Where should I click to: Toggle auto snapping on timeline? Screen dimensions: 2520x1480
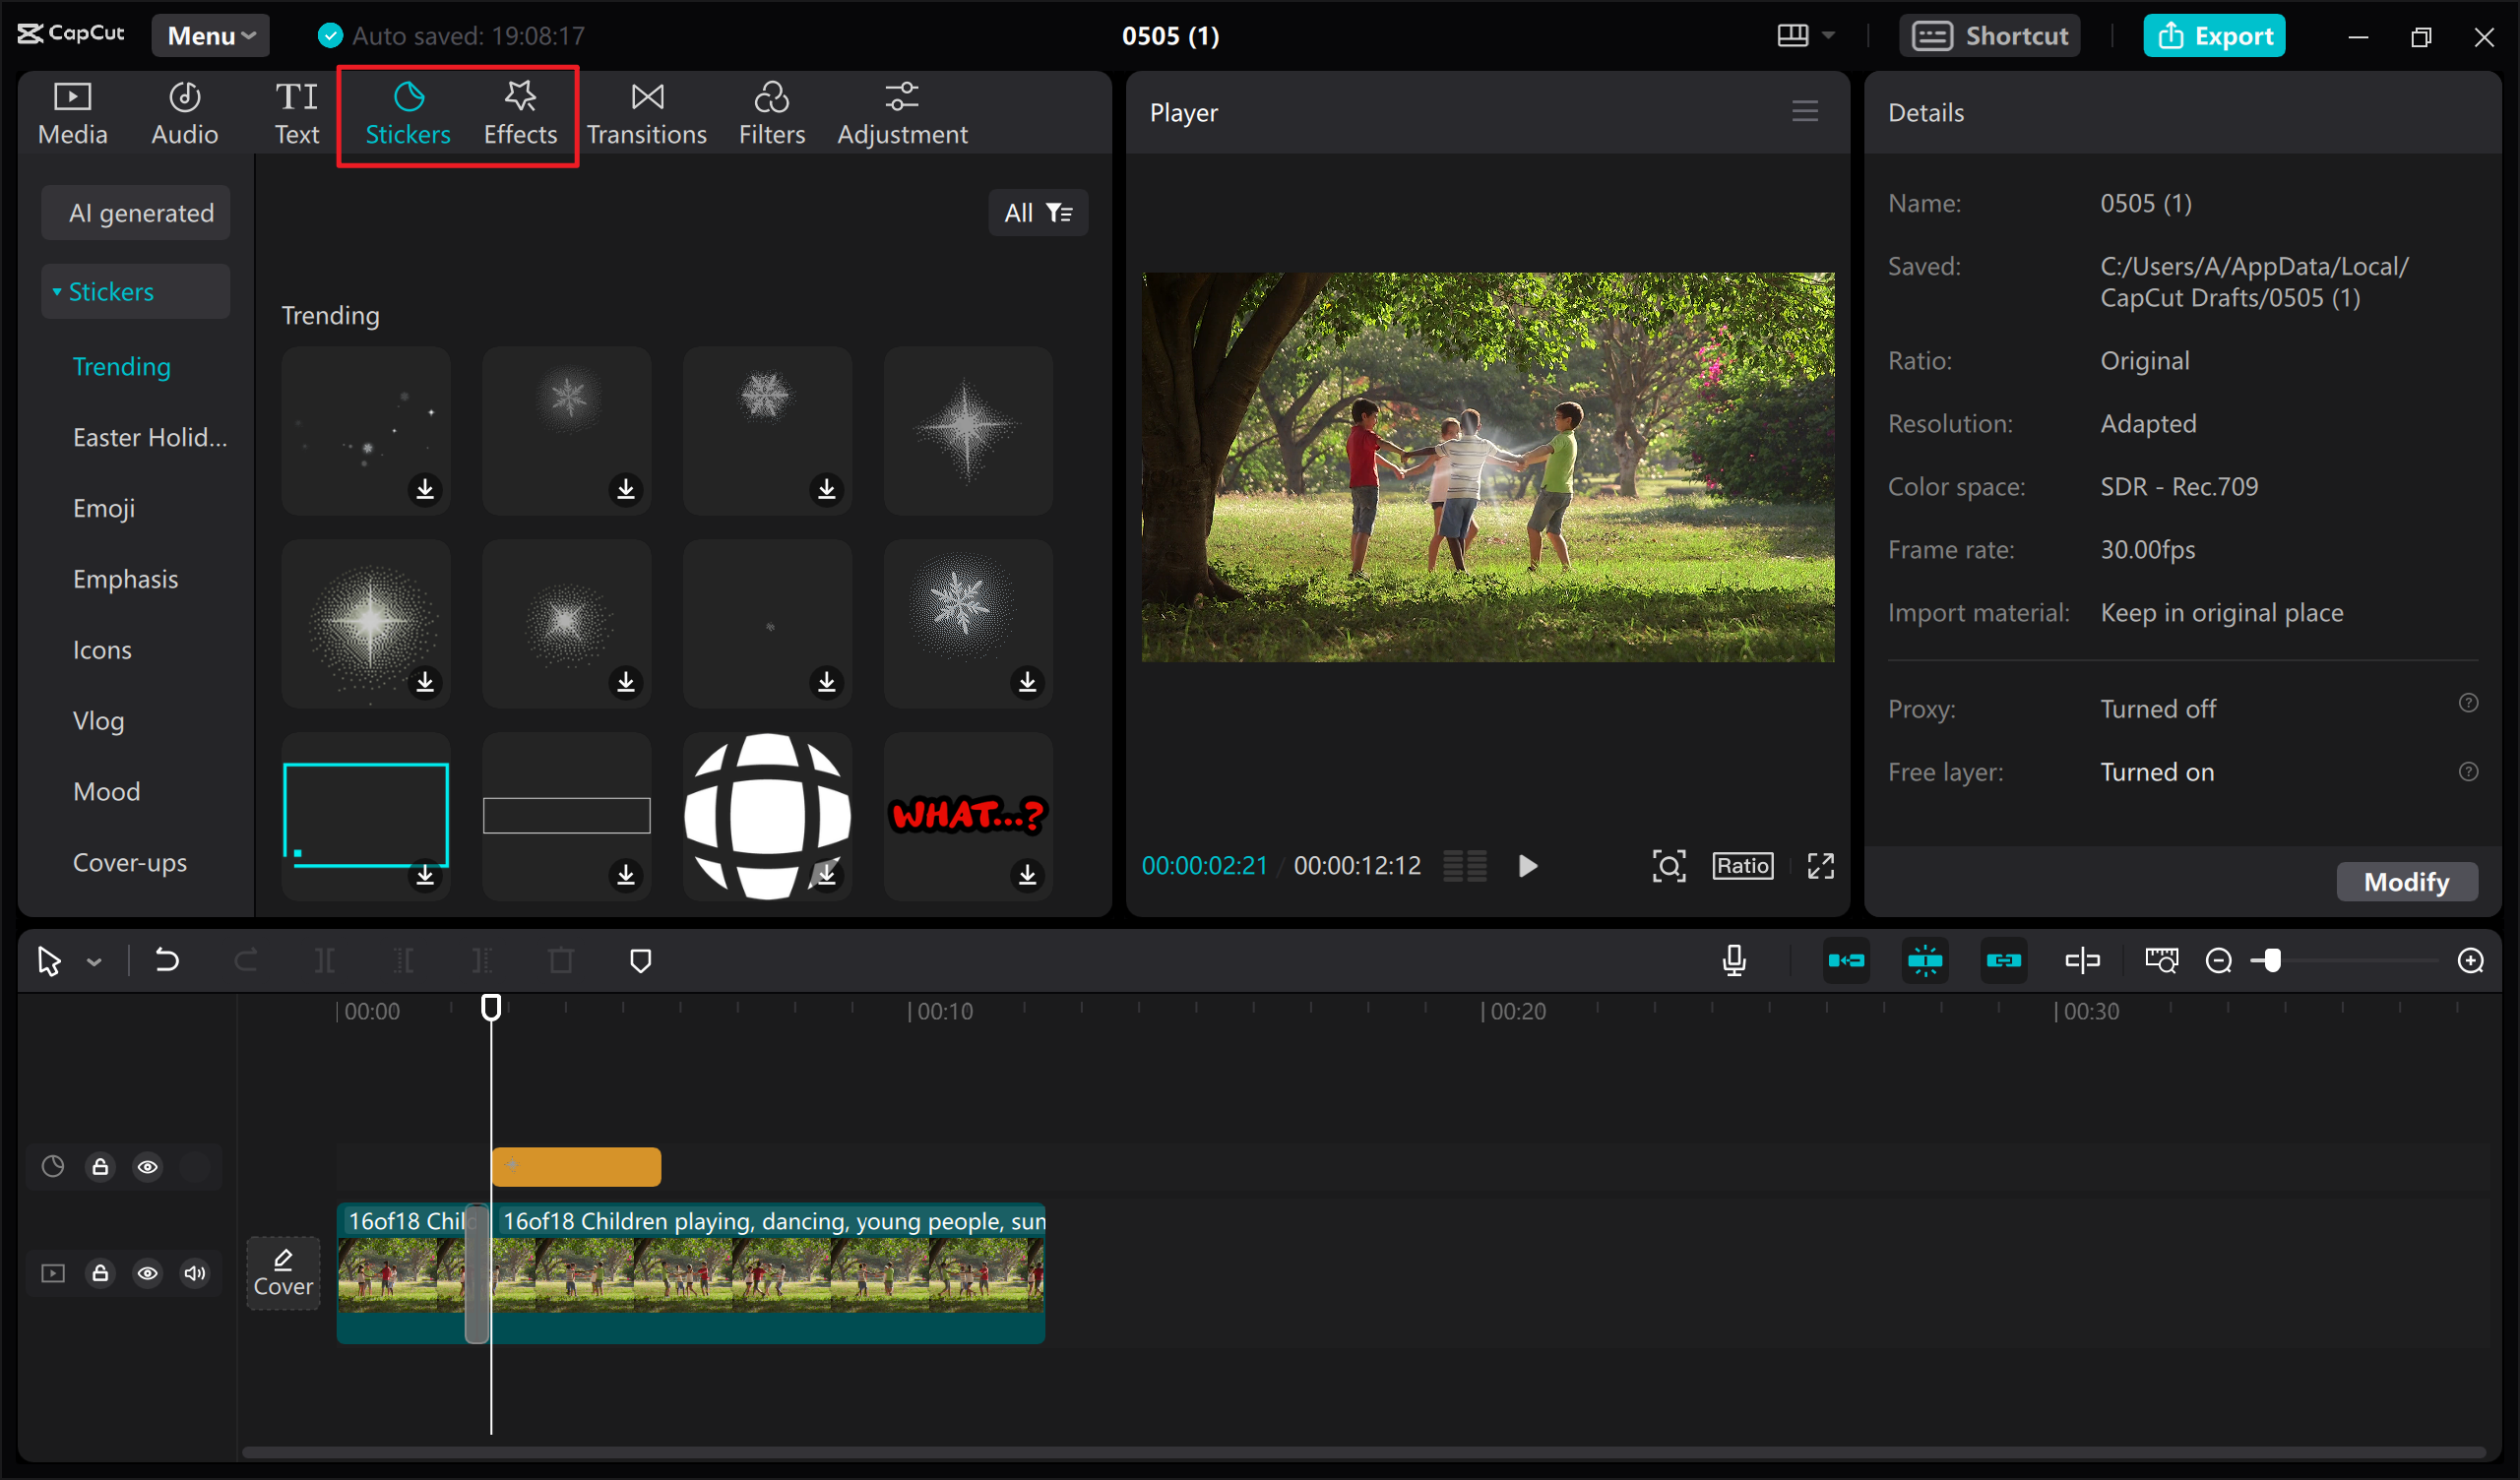tap(1924, 961)
